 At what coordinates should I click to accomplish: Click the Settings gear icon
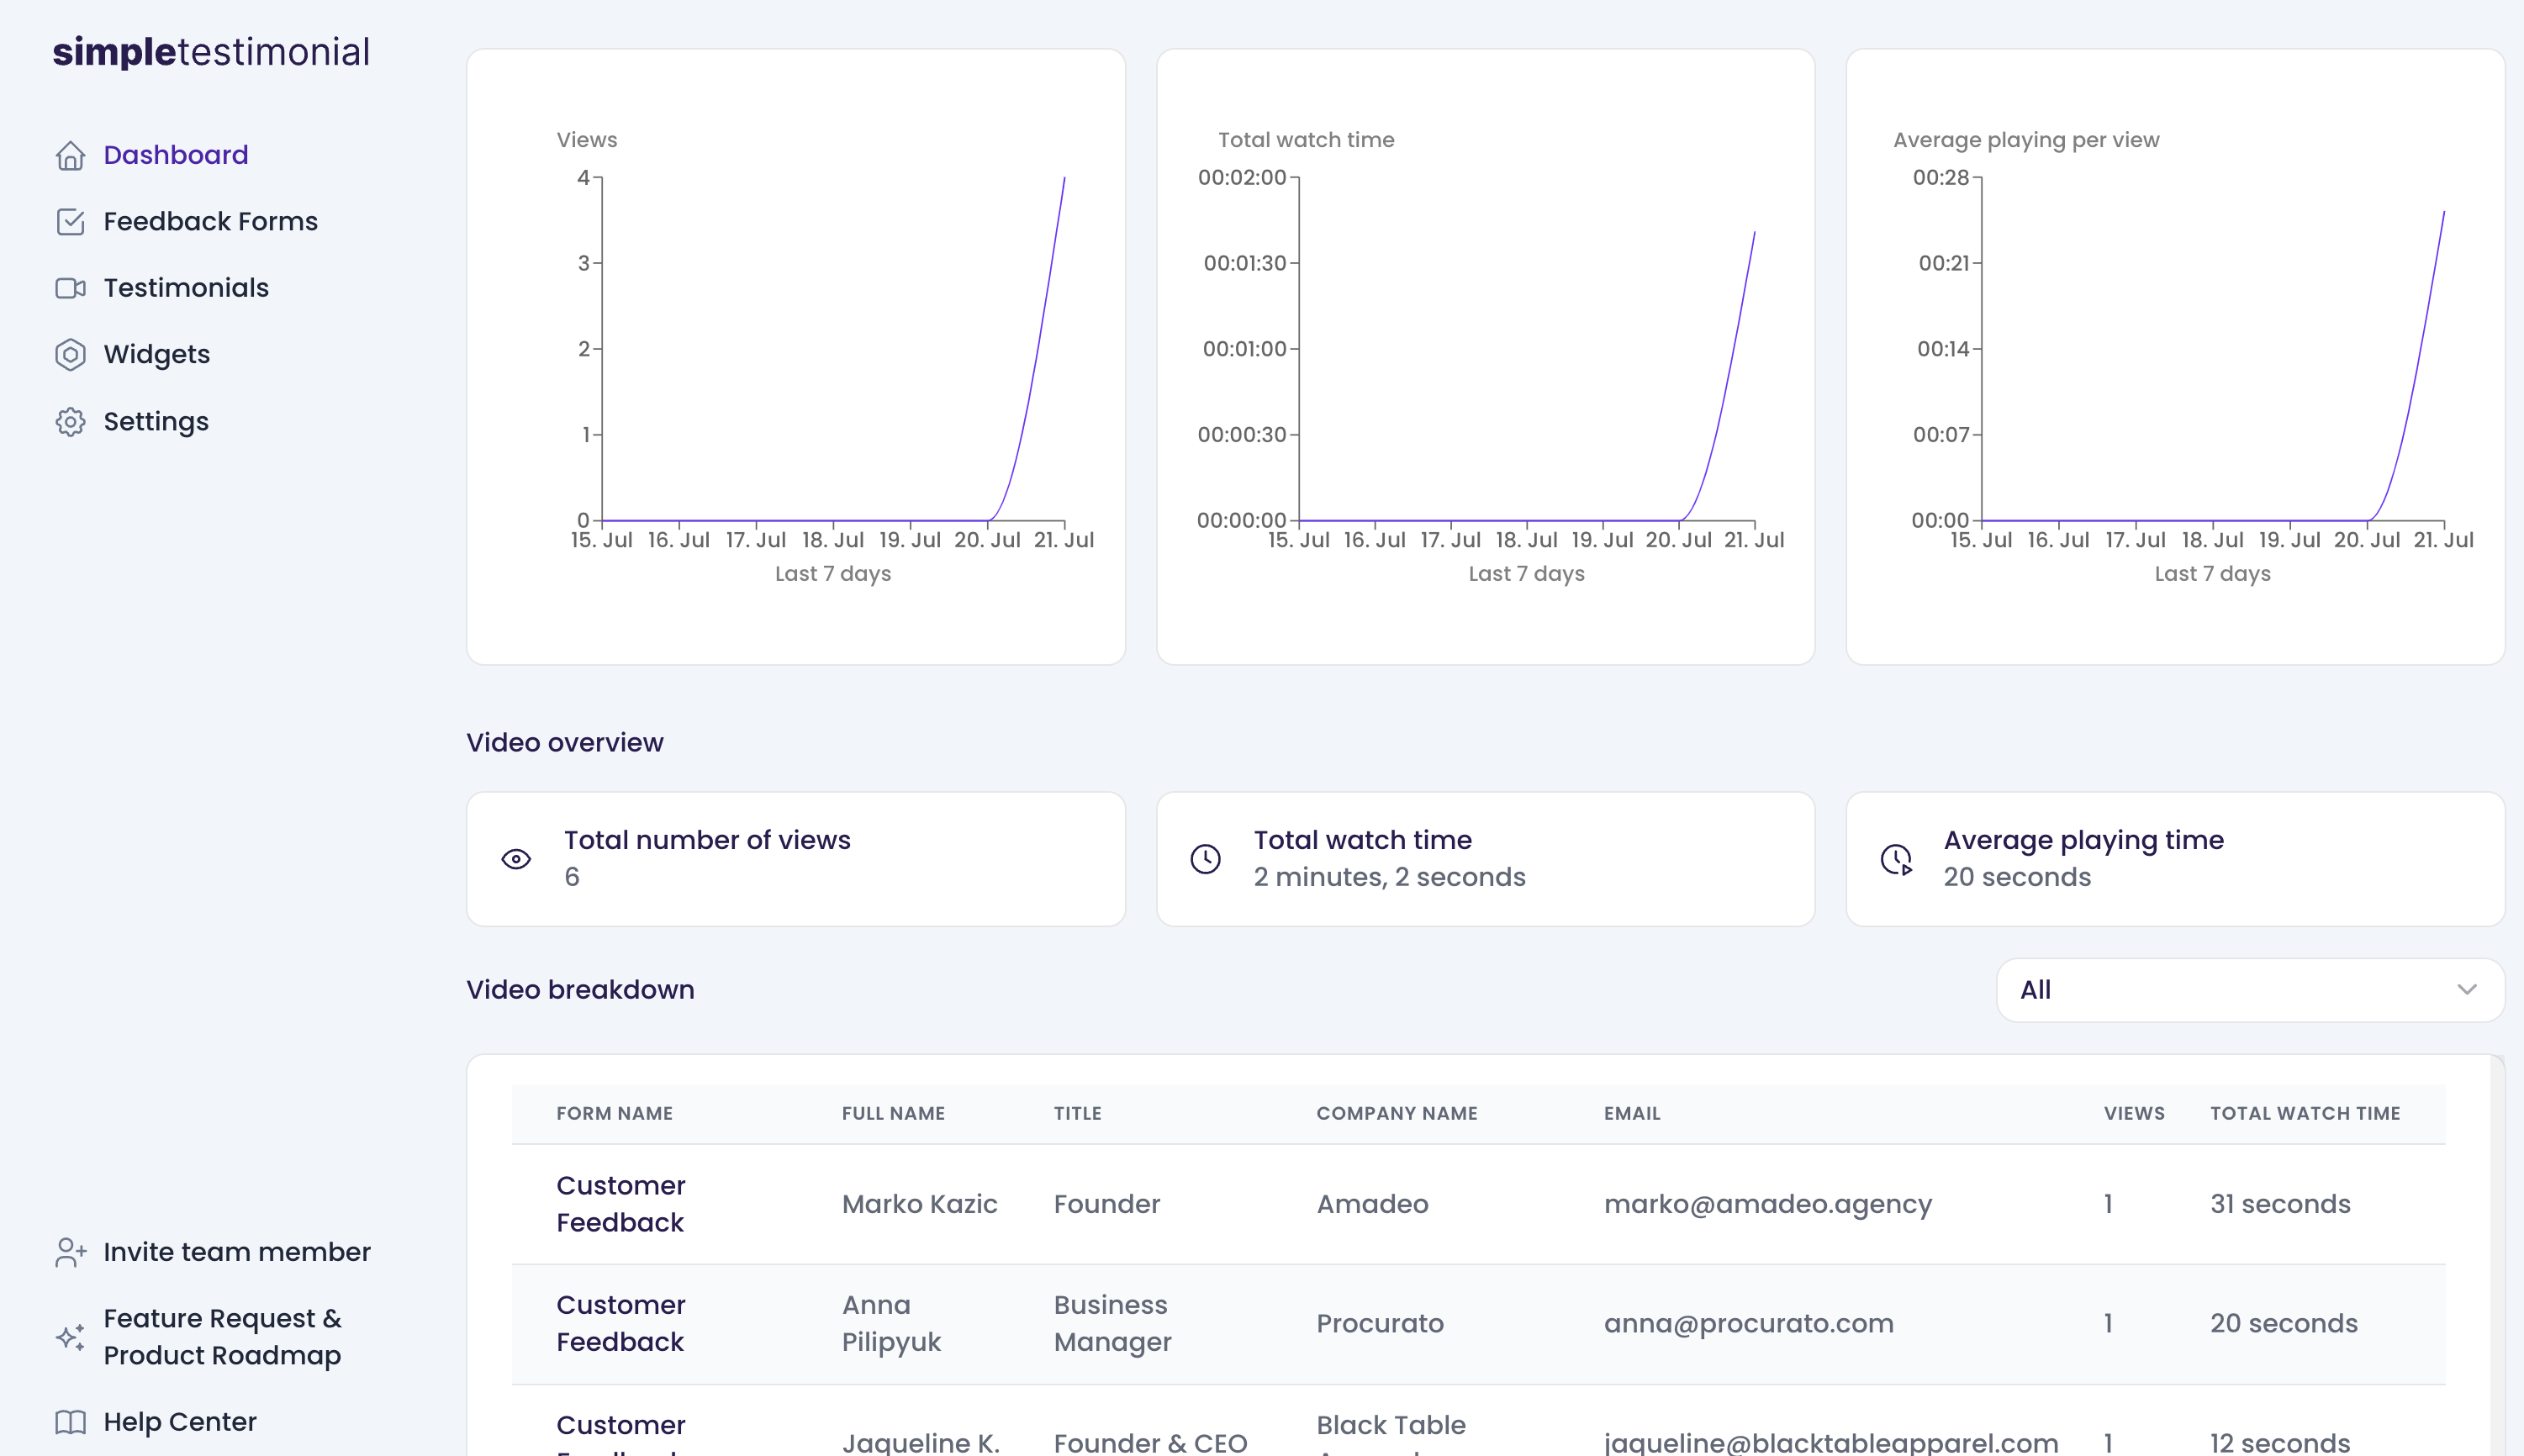coord(70,422)
